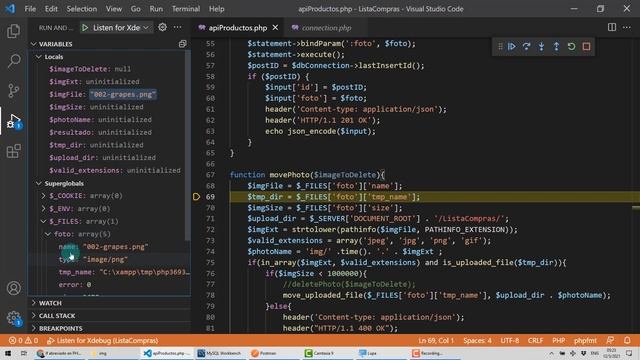Image resolution: width=640 pixels, height=360 pixels.
Task: Open the Manage gear in activity bar
Action: [13, 318]
